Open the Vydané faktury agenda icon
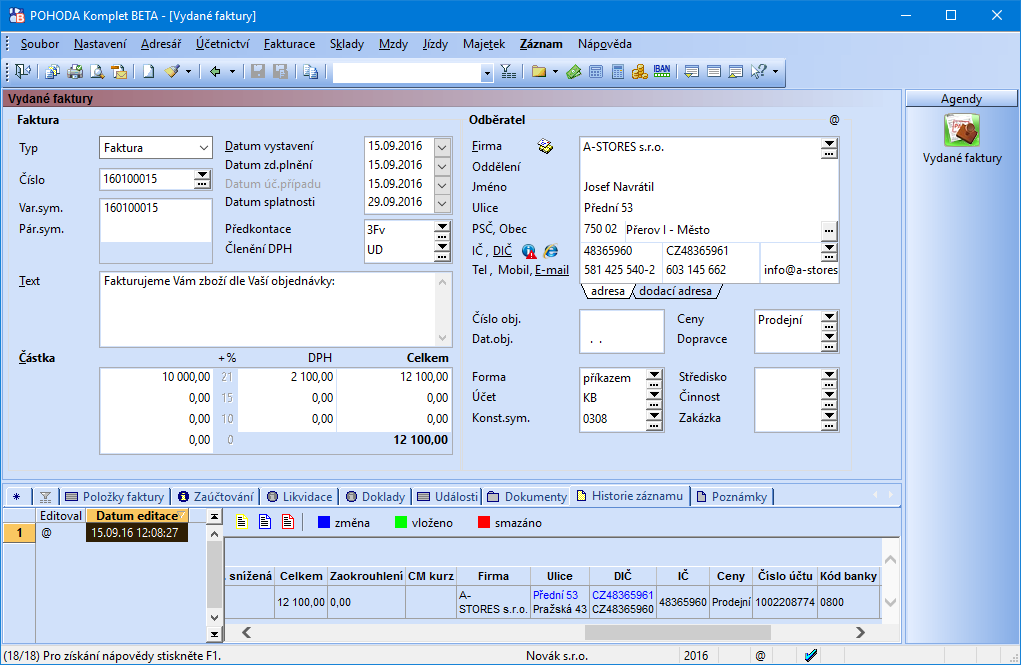The width and height of the screenshot is (1021, 665). tap(962, 130)
